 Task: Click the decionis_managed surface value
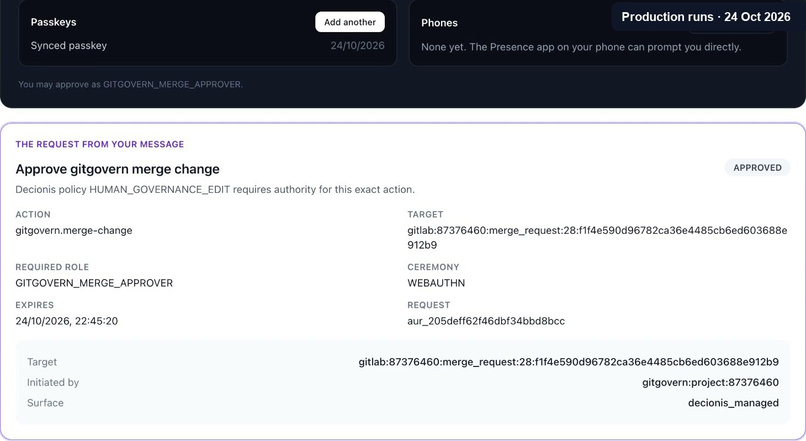coord(733,403)
